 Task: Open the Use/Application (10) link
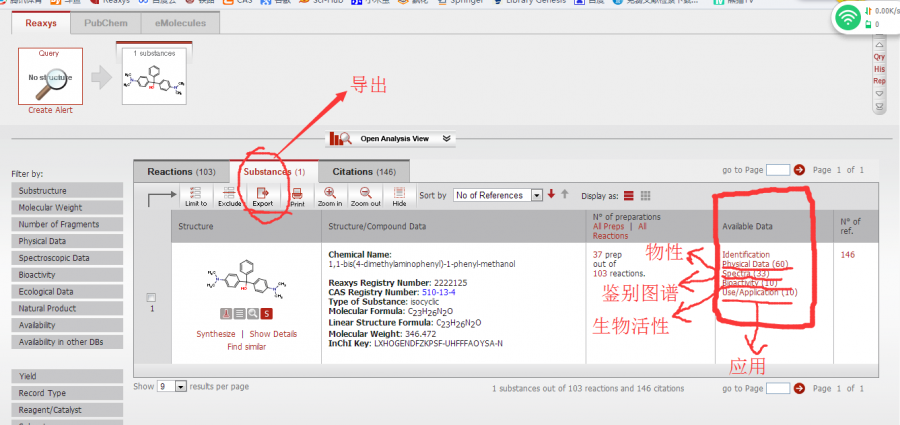click(760, 292)
